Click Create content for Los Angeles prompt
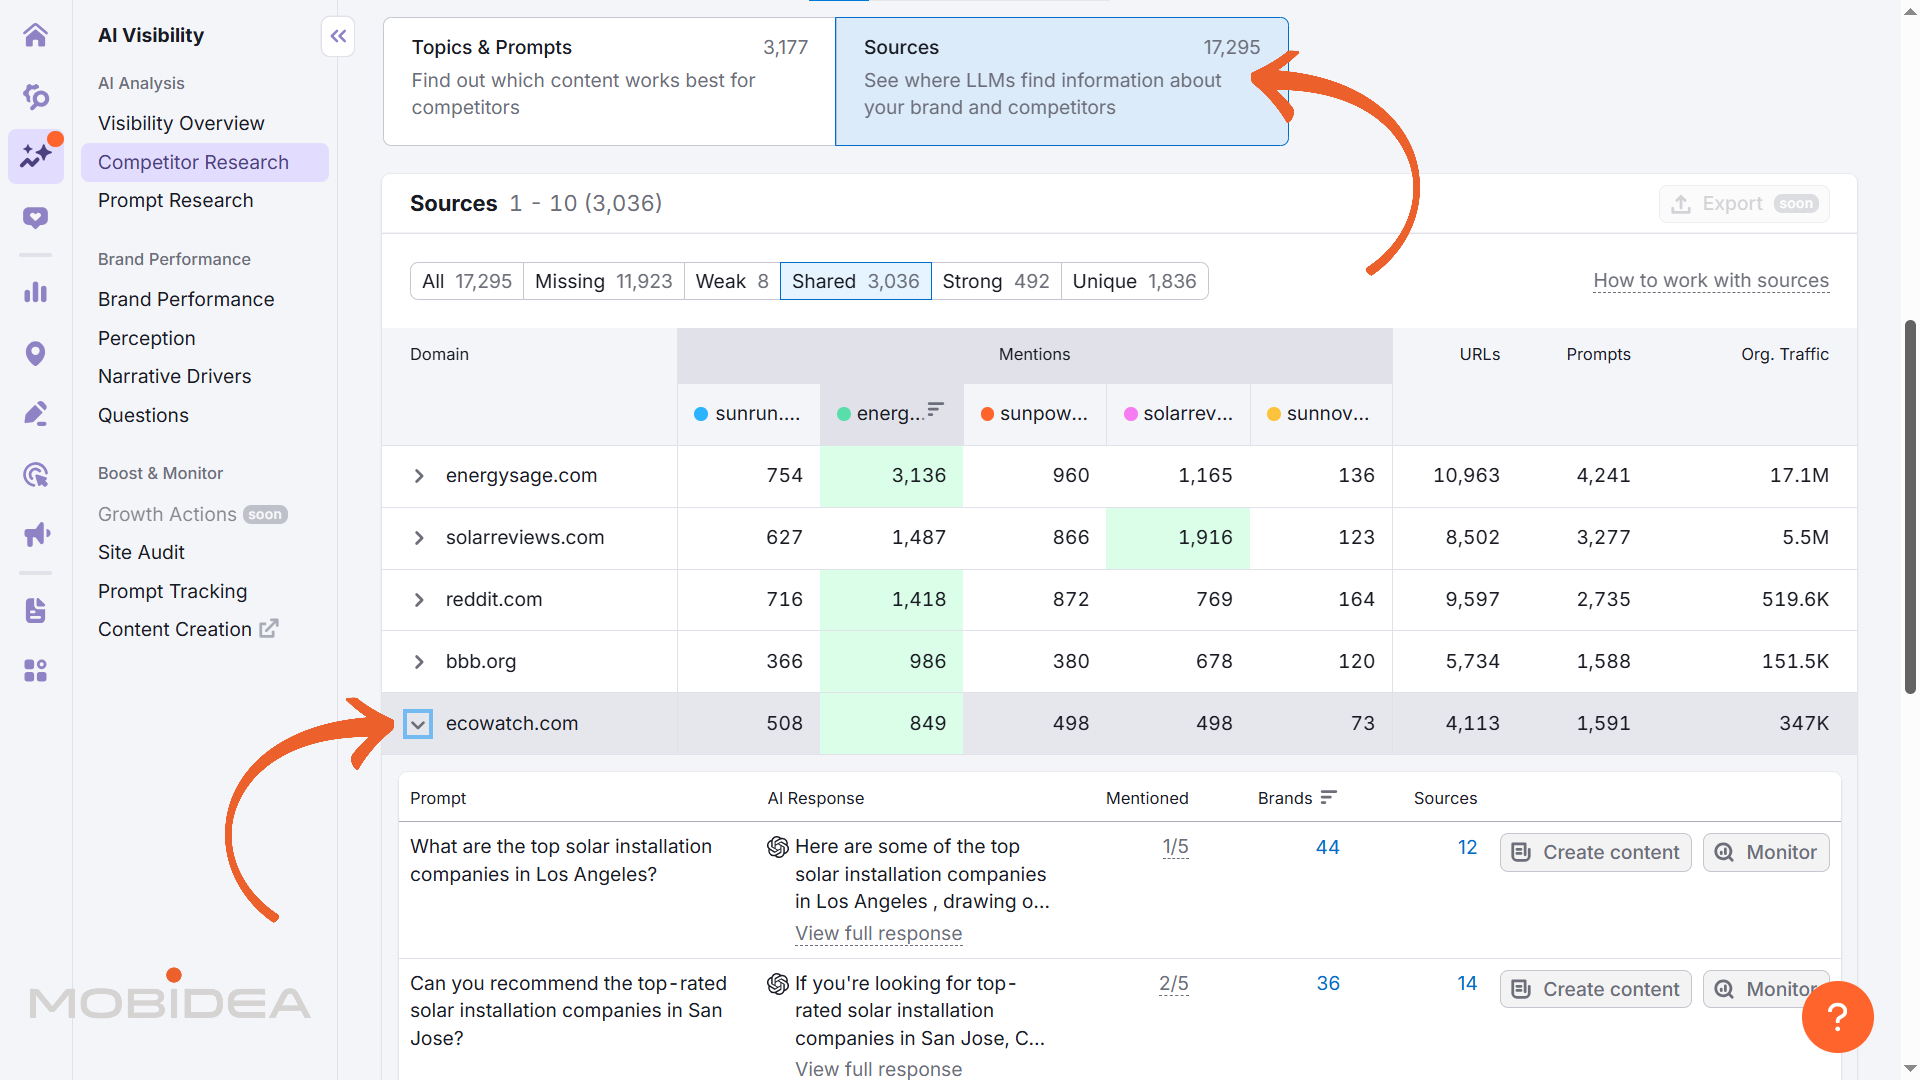This screenshot has width=1920, height=1080. pyautogui.click(x=1595, y=852)
